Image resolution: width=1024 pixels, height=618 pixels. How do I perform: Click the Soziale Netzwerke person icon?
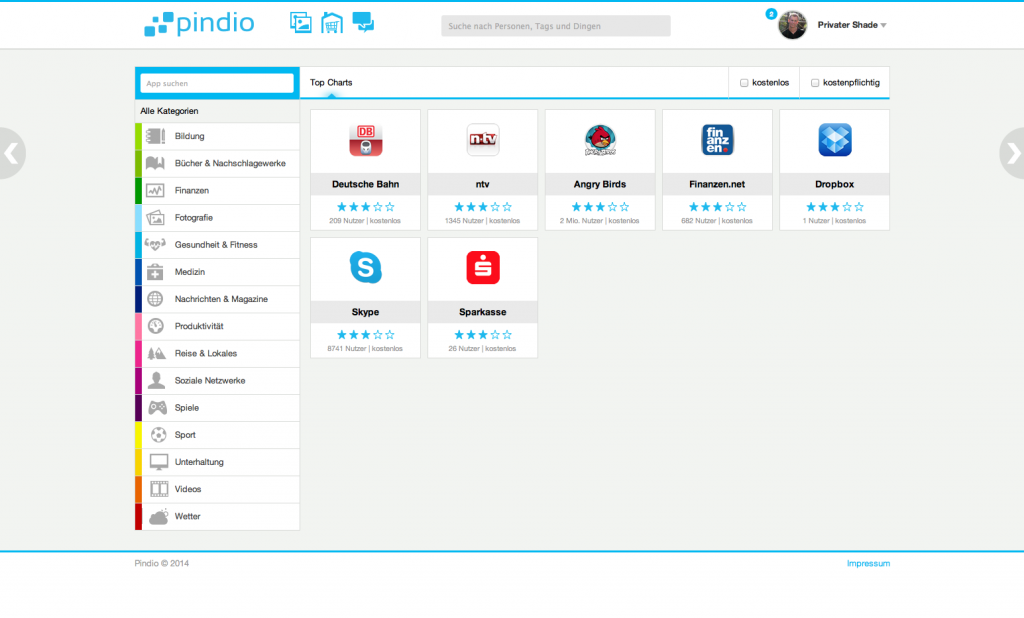(156, 380)
